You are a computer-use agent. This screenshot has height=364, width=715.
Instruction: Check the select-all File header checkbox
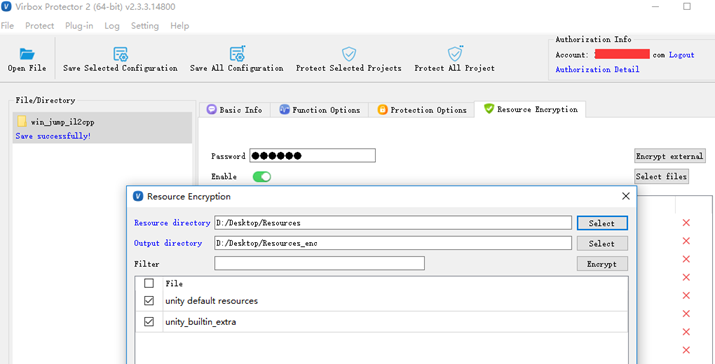(149, 283)
